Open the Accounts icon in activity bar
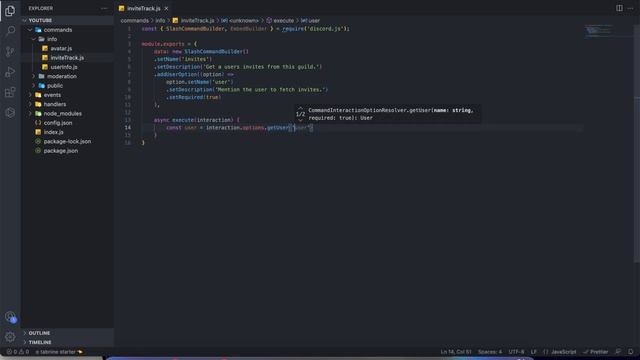Screen dimensions: 640x360 (10, 317)
